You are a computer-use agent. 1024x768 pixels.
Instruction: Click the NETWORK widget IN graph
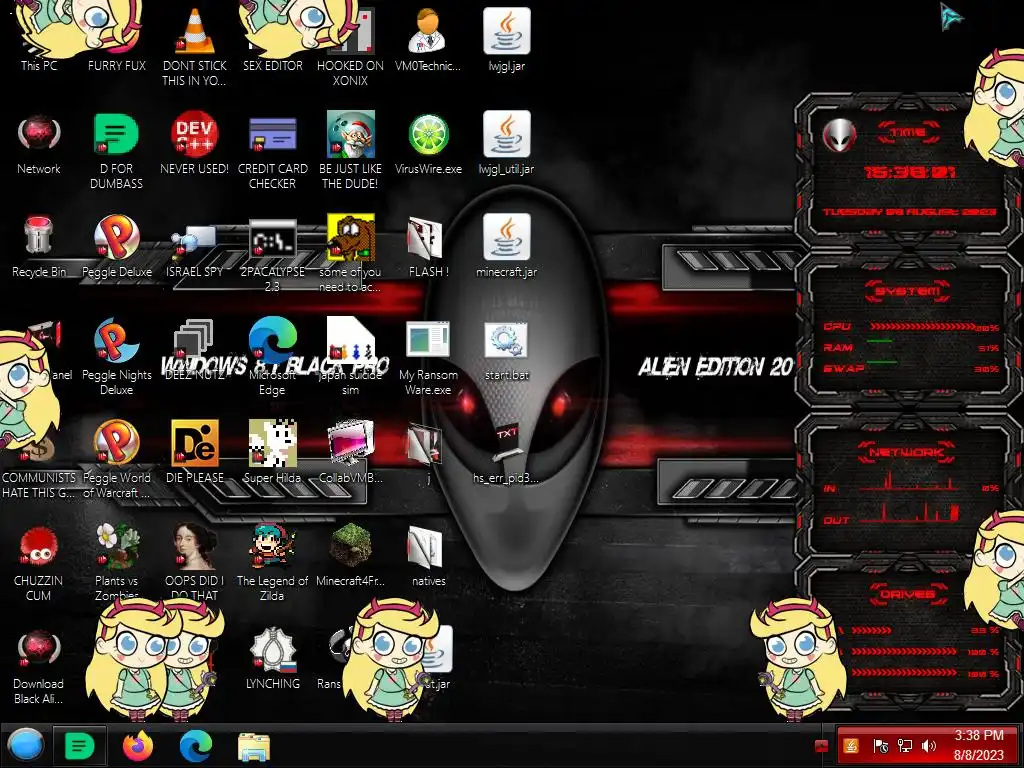click(x=908, y=481)
